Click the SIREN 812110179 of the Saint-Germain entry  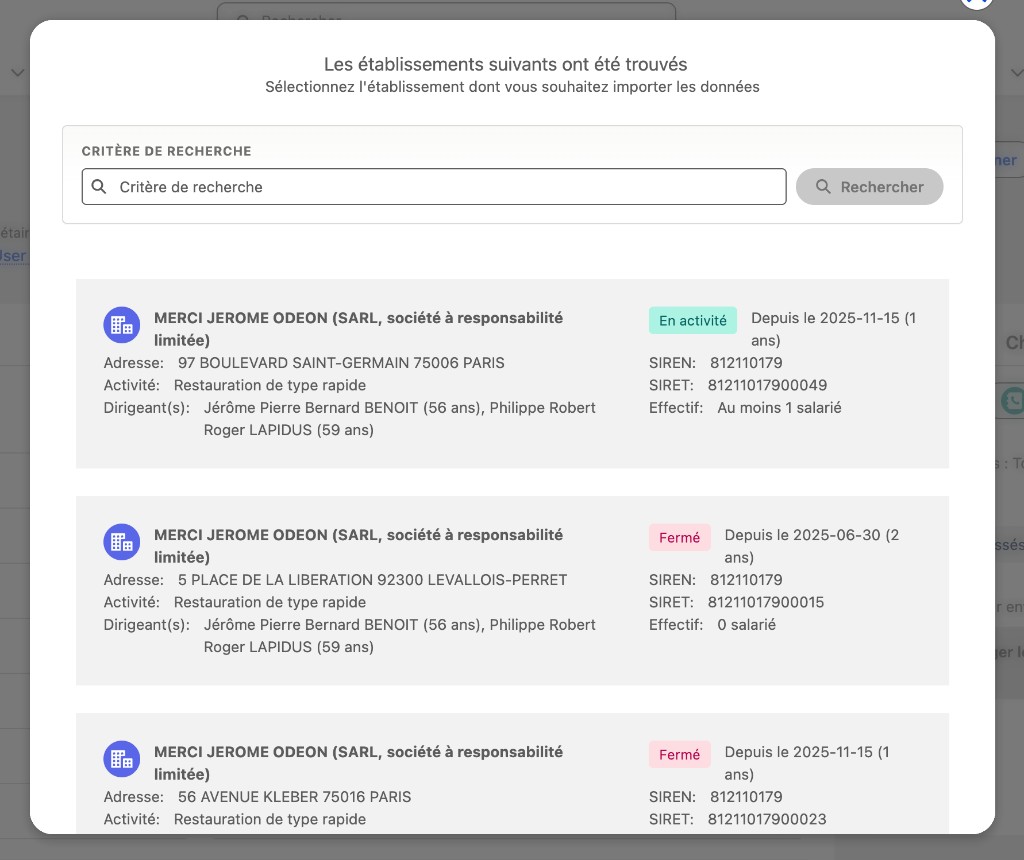click(x=746, y=363)
